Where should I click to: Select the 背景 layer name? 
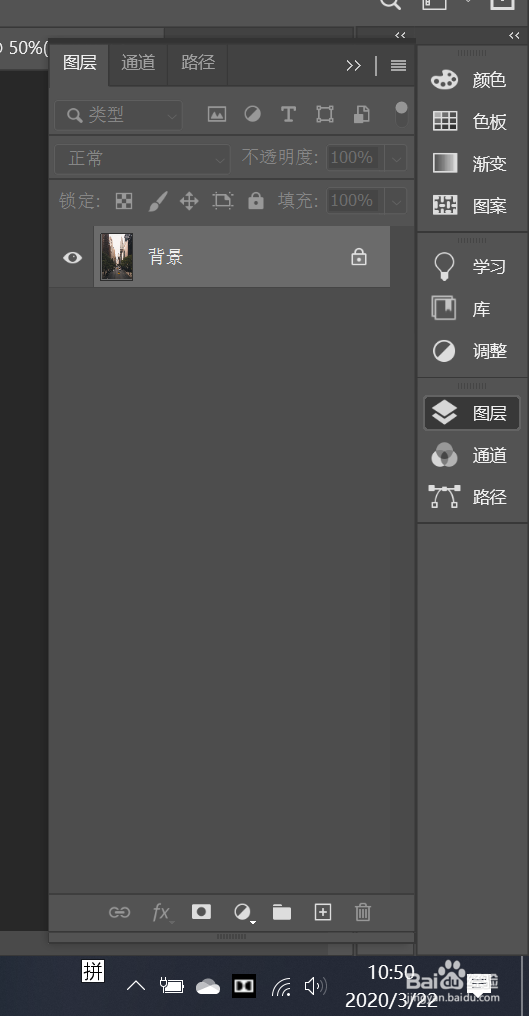(x=166, y=257)
